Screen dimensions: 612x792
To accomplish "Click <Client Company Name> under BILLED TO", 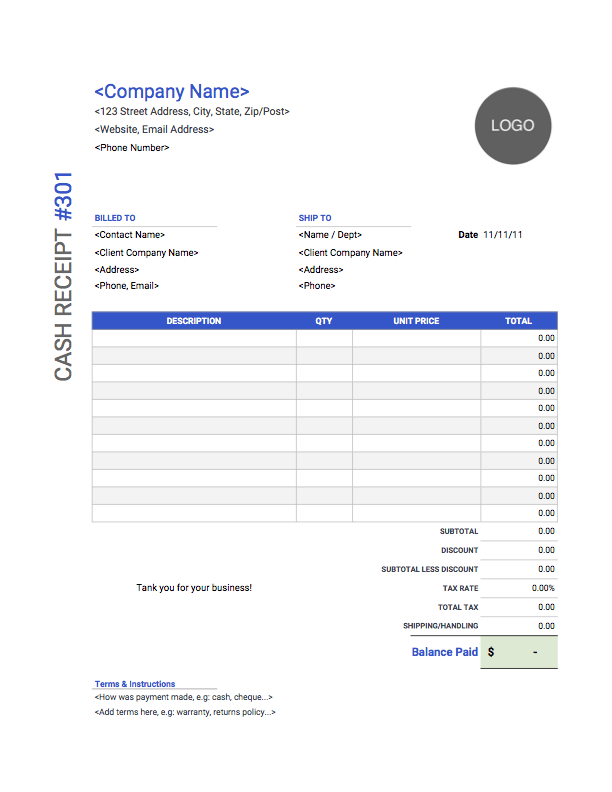I will pos(146,253).
